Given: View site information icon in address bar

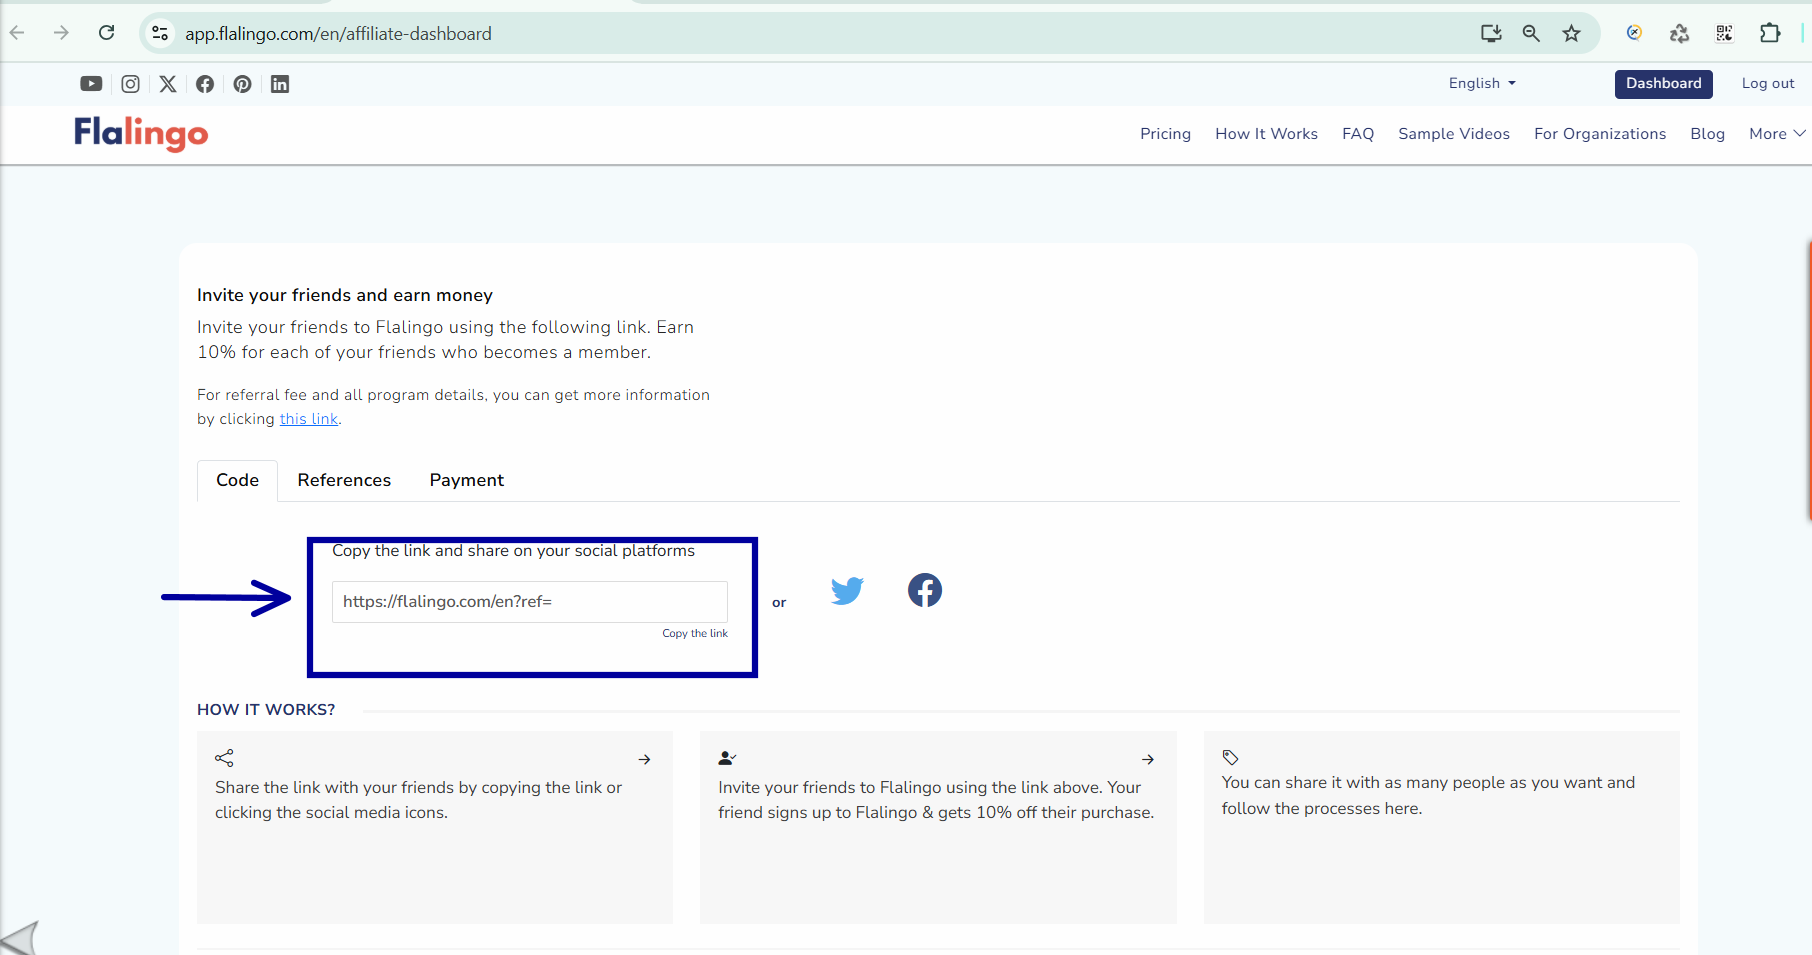Looking at the screenshot, I should pos(160,33).
